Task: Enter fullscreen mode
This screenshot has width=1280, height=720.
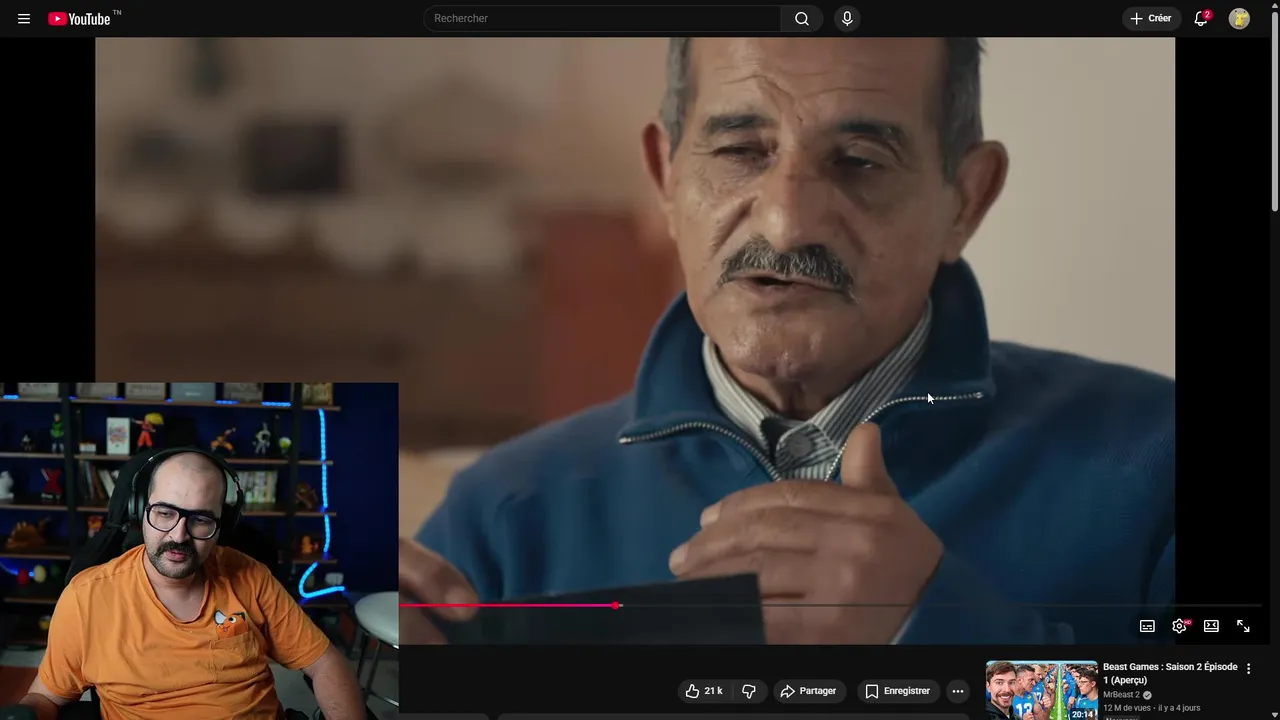Action: coord(1243,626)
